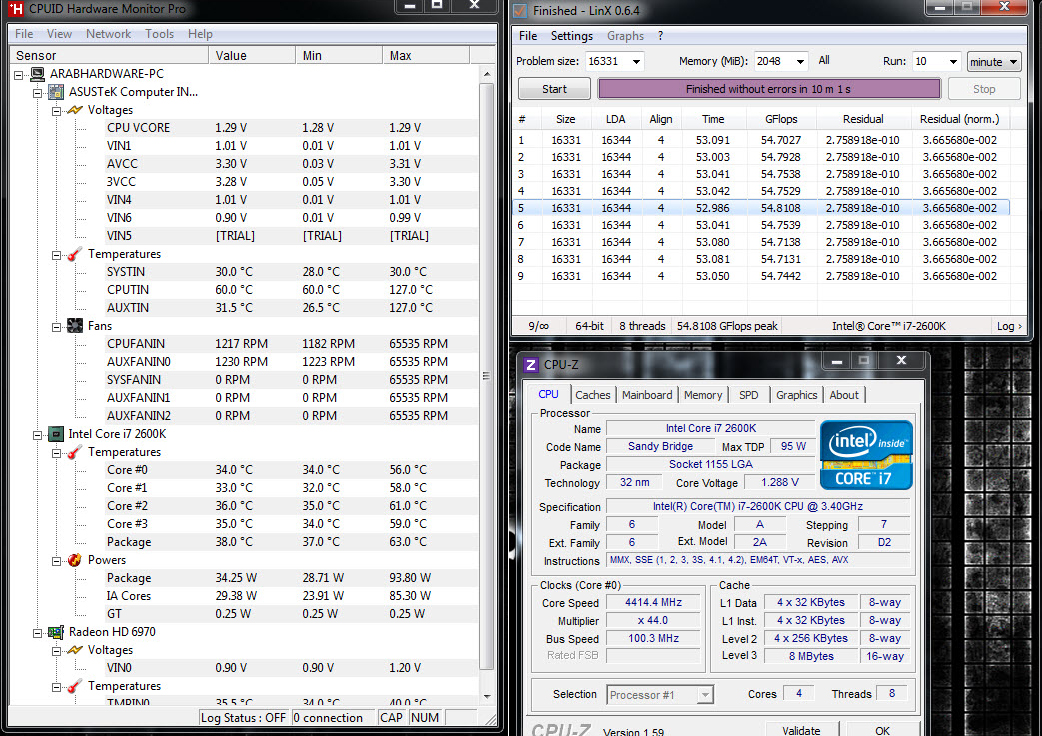Viewport: 1042px width, 736px height.
Task: Open Tools menu in Hardware Monitor
Action: [x=159, y=34]
